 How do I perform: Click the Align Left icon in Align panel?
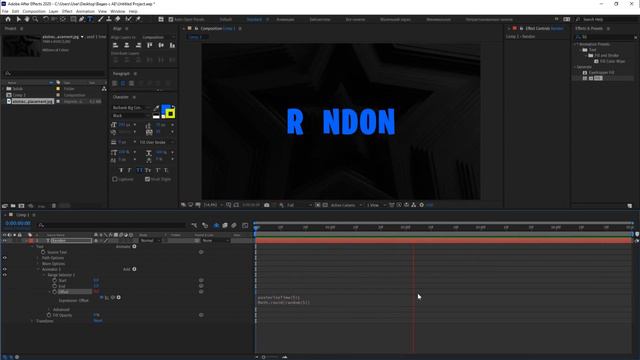pyautogui.click(x=116, y=45)
